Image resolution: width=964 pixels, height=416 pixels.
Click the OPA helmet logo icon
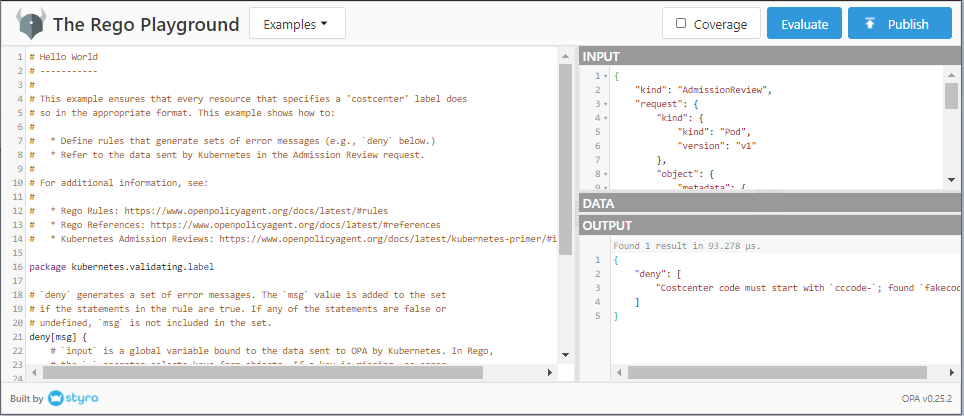31,24
